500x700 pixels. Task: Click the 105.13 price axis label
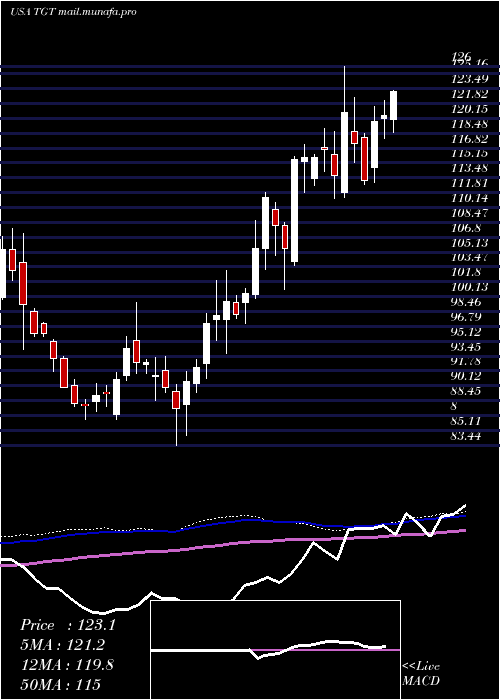469,243
